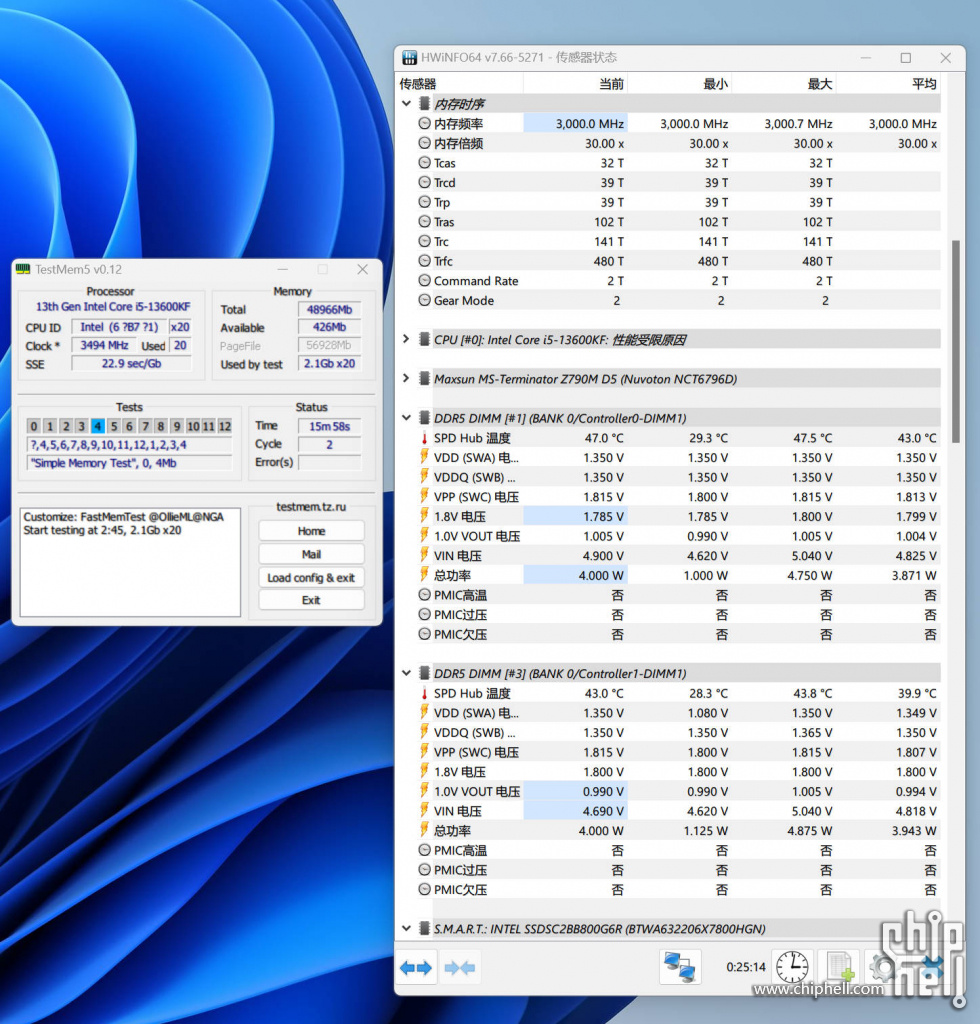This screenshot has height=1024, width=980.
Task: Expand the CPU [#0] 性能受限原因 group
Action: pos(406,340)
